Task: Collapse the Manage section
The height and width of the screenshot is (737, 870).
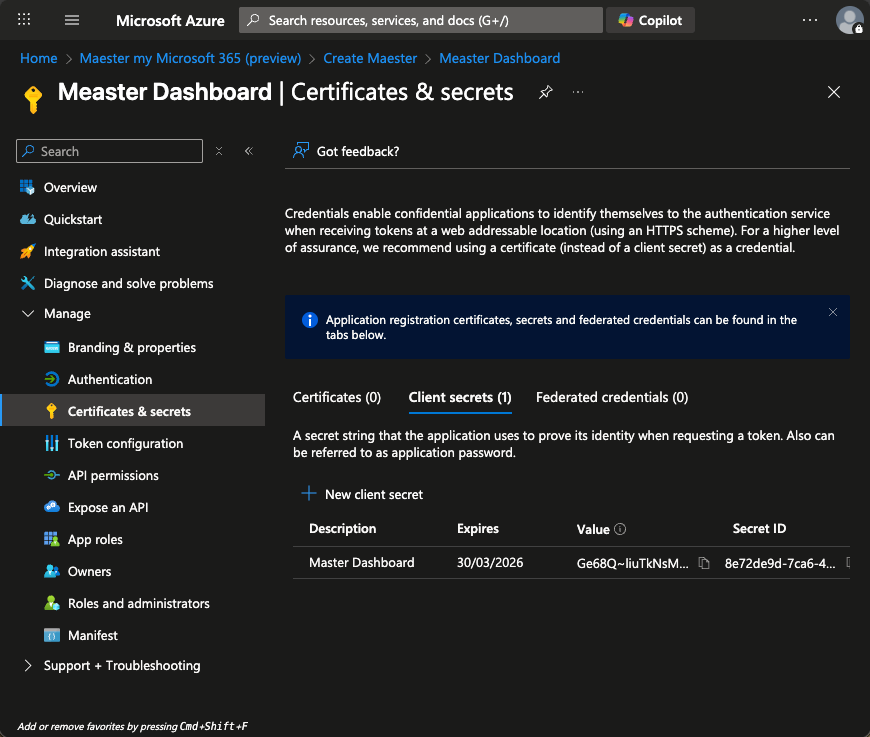Action: [27, 314]
